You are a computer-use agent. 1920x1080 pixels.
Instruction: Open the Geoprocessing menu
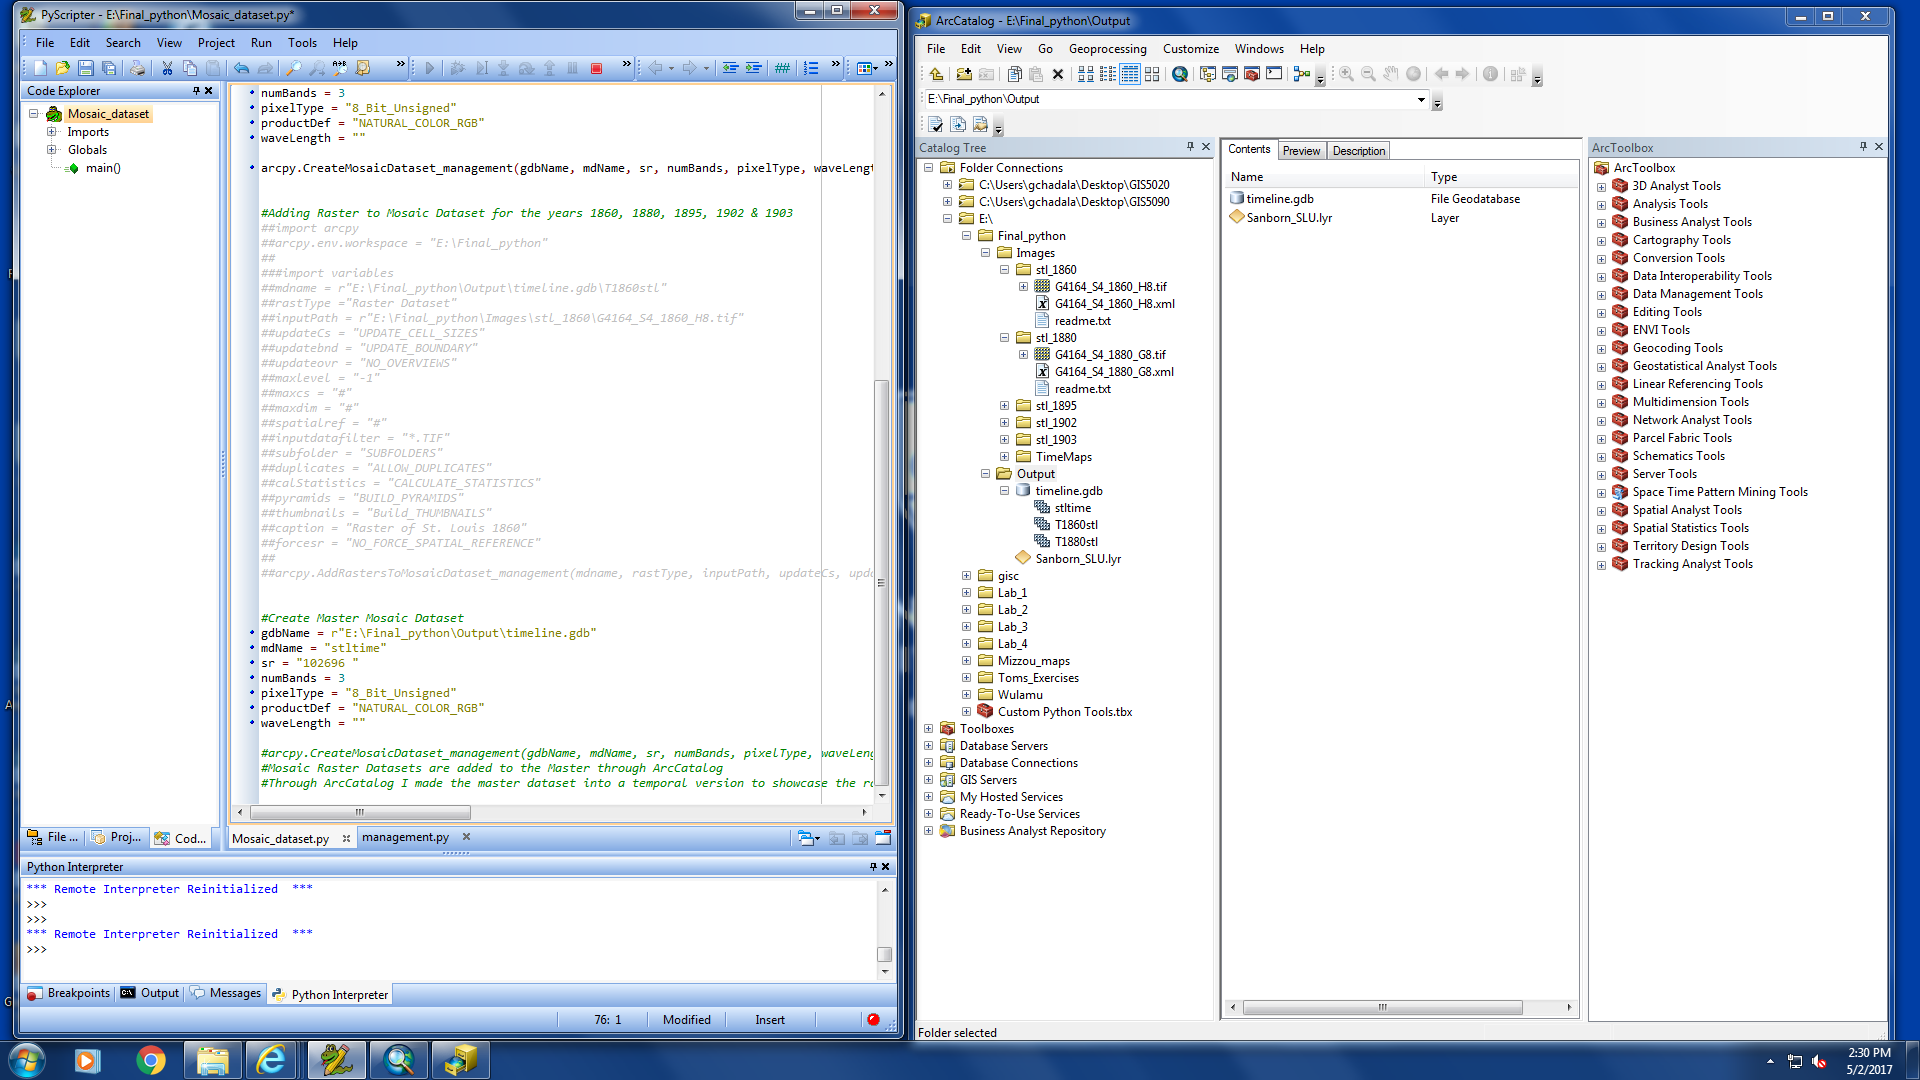1107,48
